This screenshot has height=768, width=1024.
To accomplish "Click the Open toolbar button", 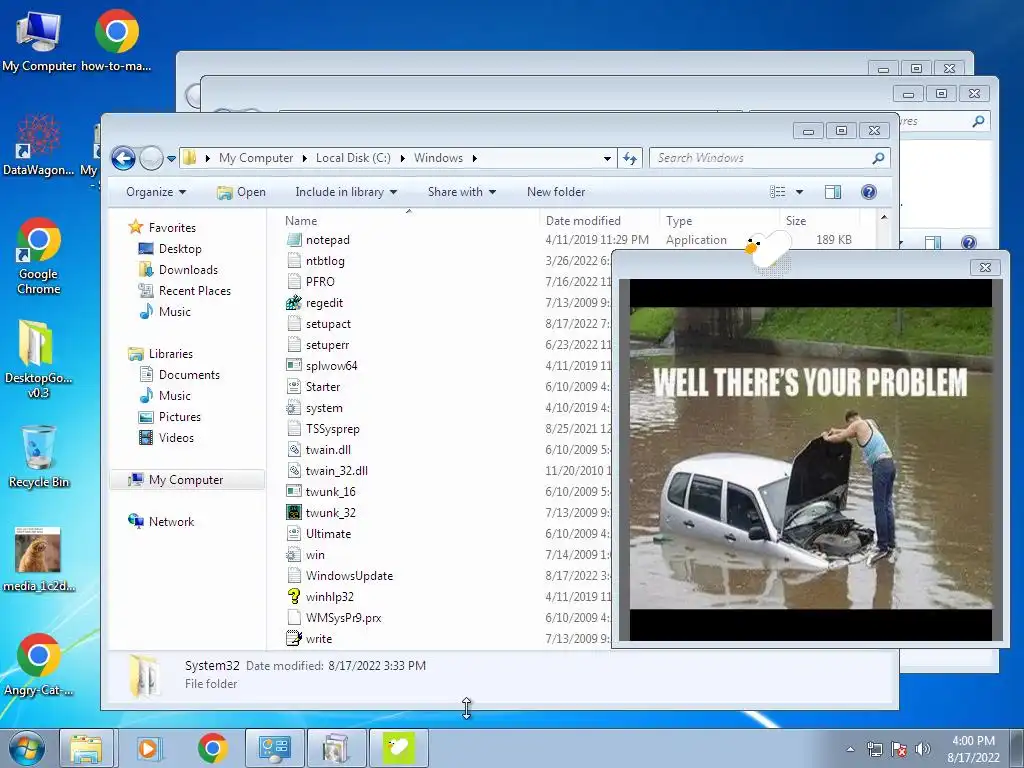I will (241, 192).
